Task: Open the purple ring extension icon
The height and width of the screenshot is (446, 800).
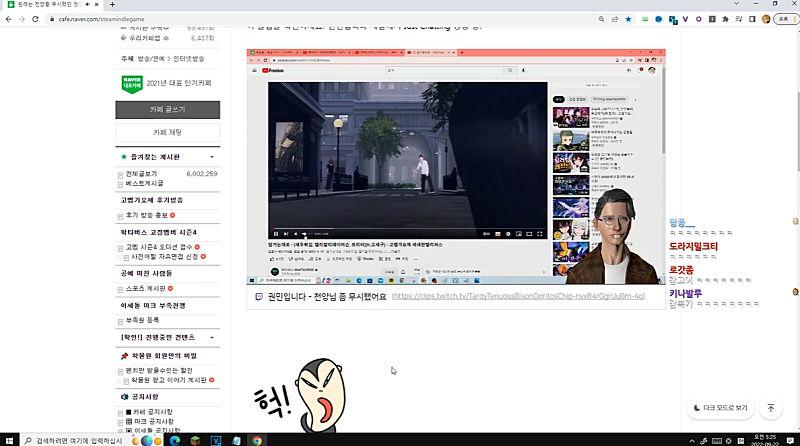Action: (698, 19)
